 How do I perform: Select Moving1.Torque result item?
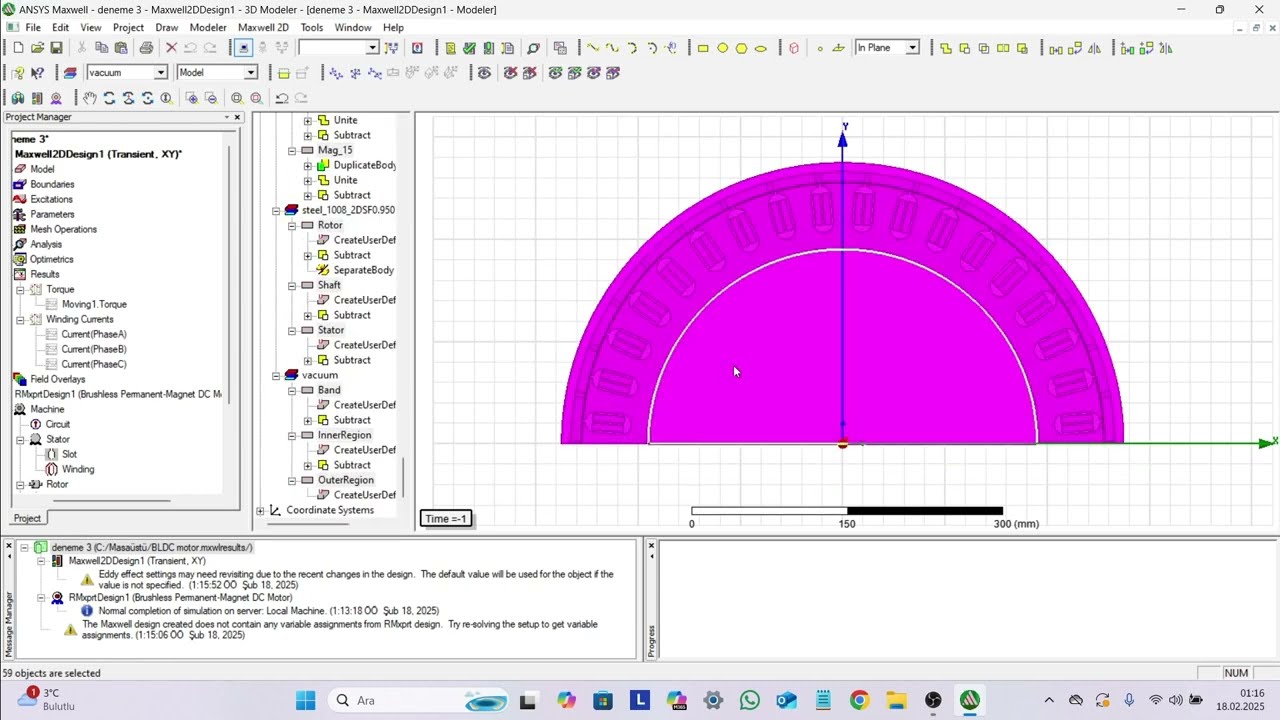pos(94,304)
